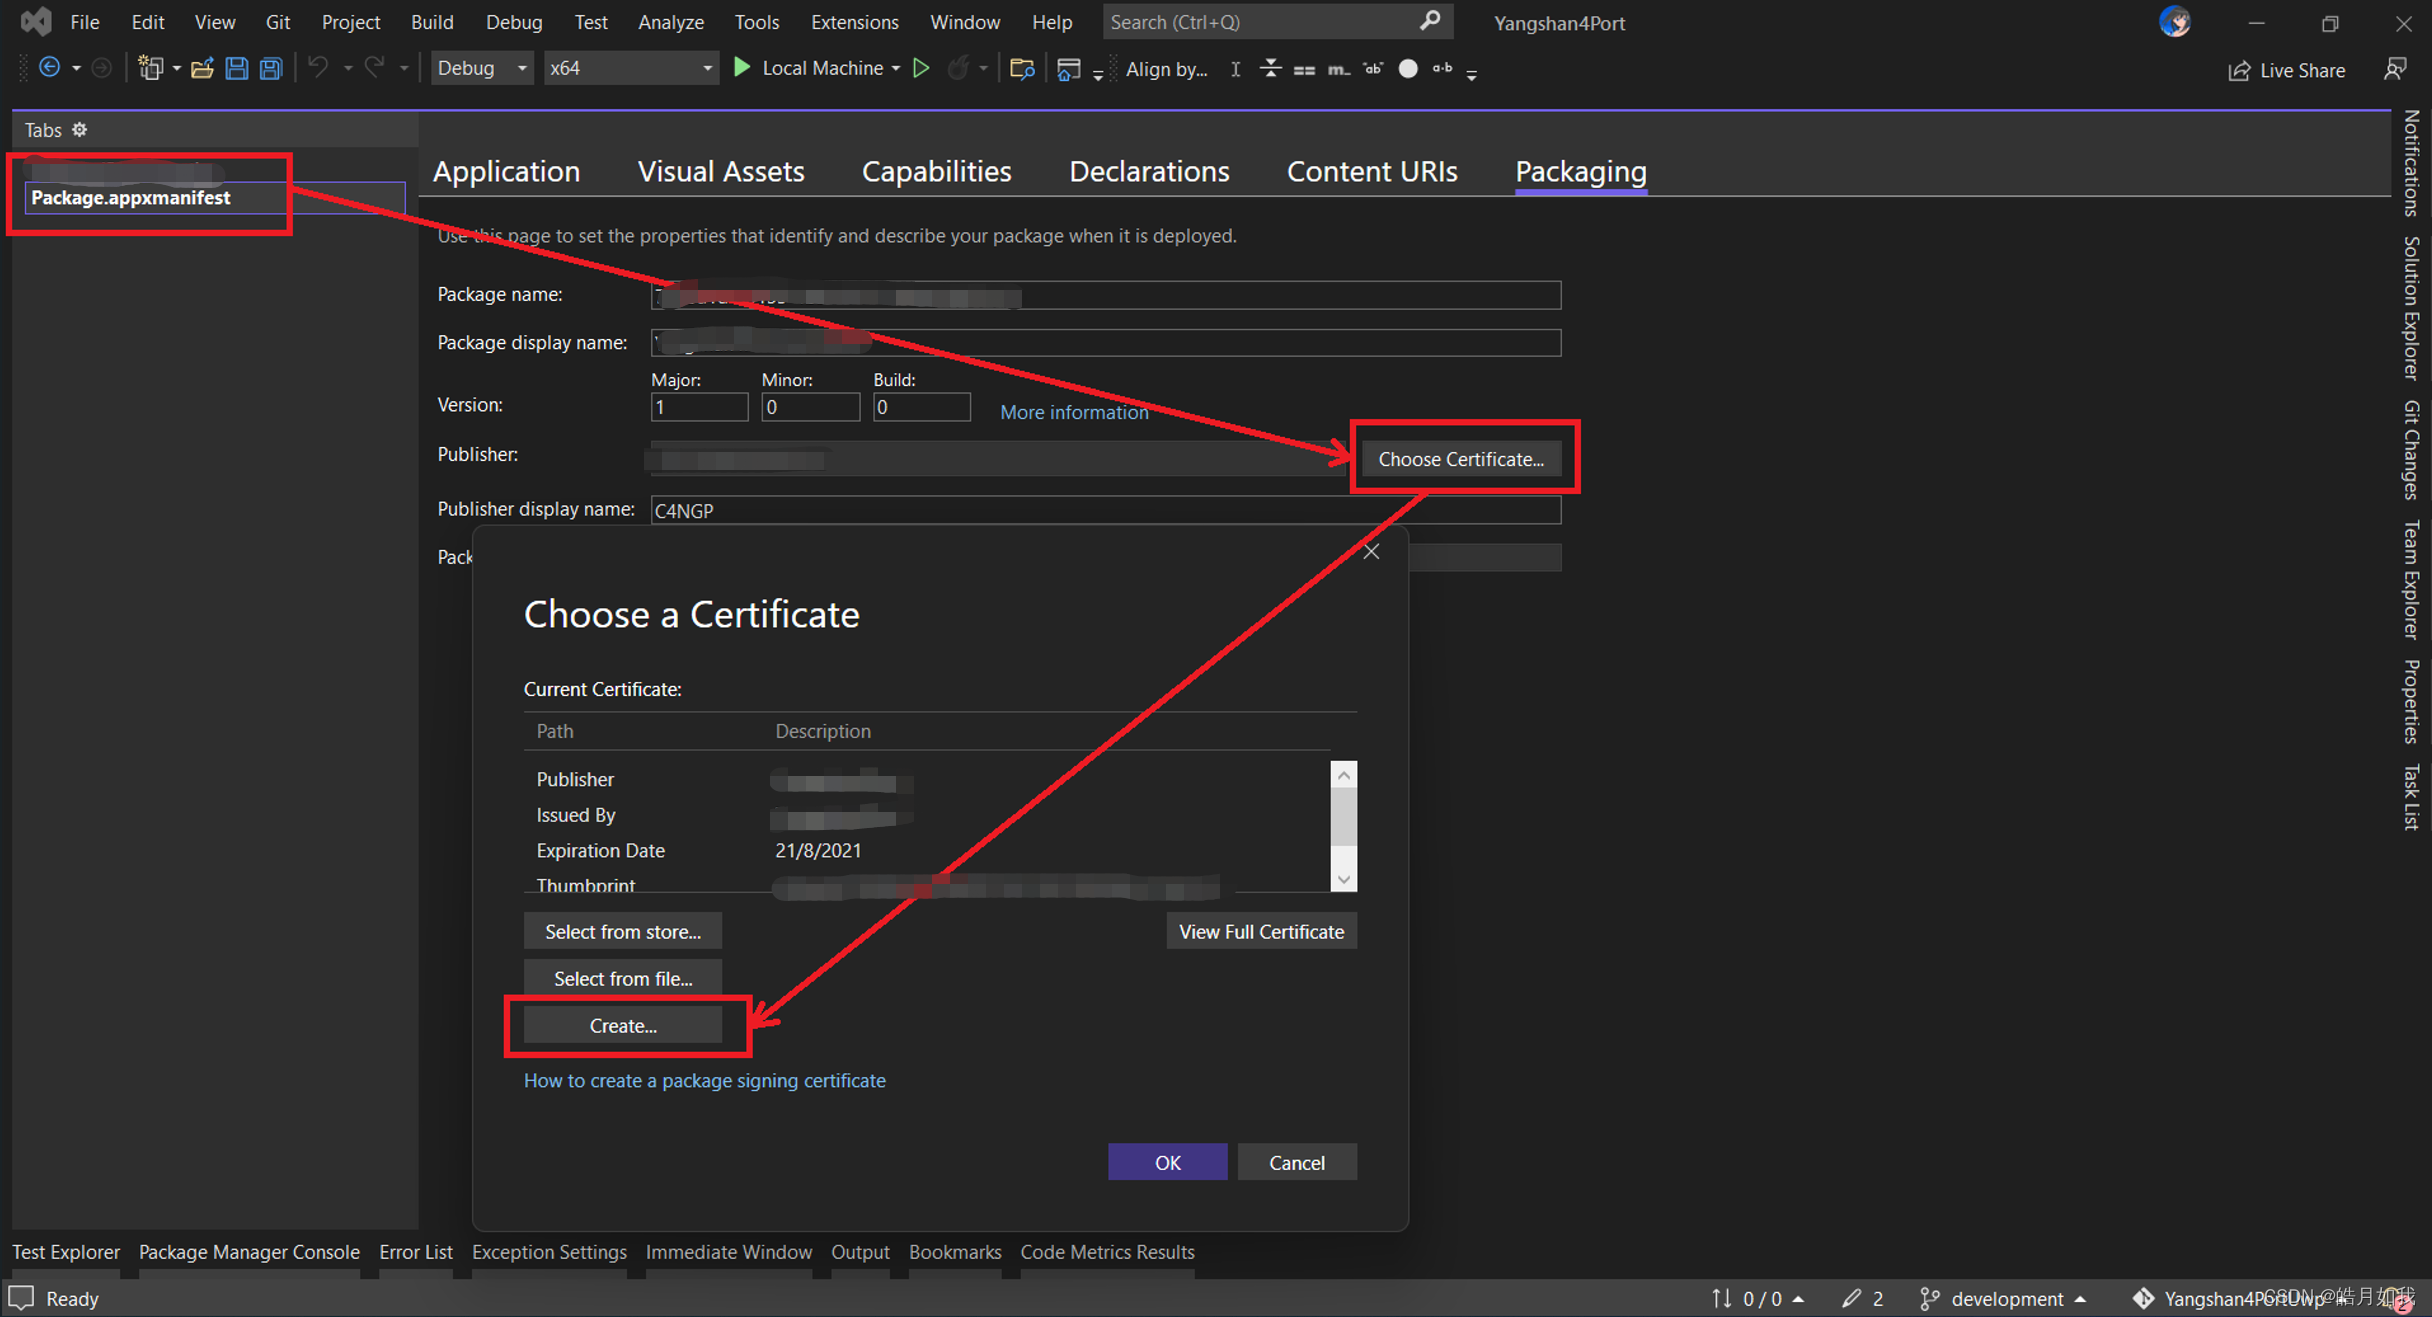
Task: Click the equals sign align icon
Action: 1304,70
